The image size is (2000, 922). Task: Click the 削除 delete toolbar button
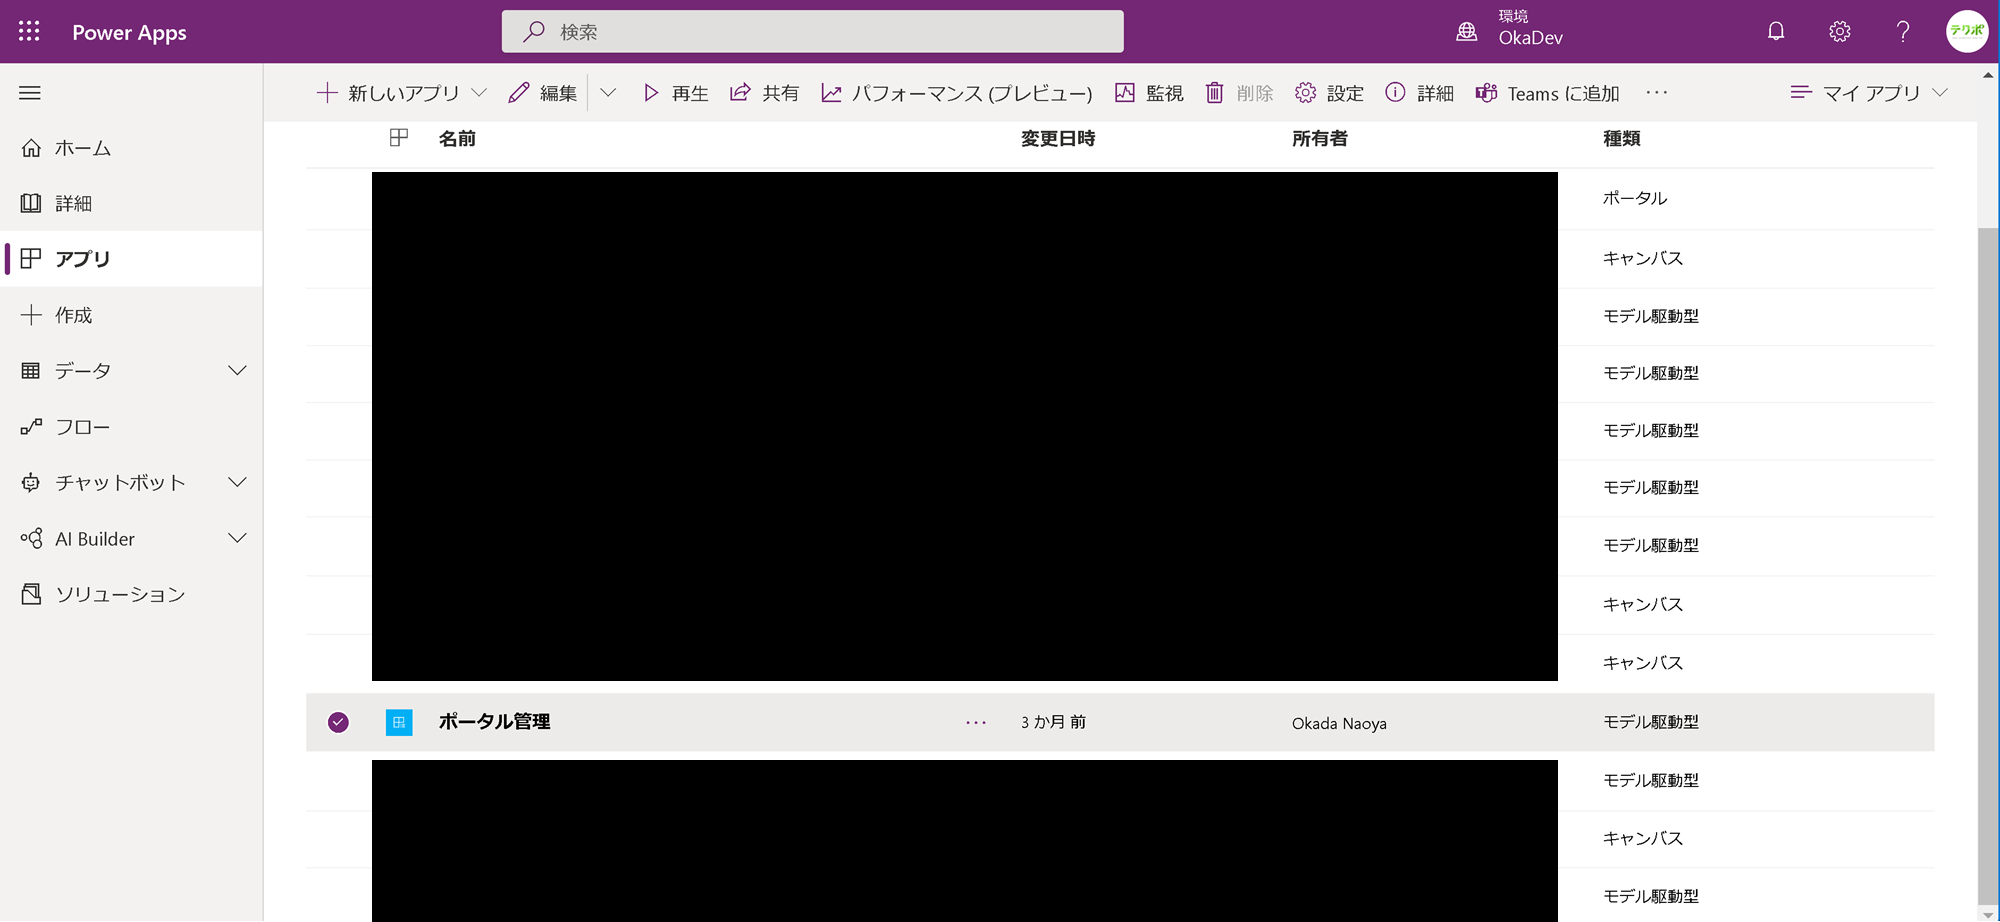[1239, 93]
